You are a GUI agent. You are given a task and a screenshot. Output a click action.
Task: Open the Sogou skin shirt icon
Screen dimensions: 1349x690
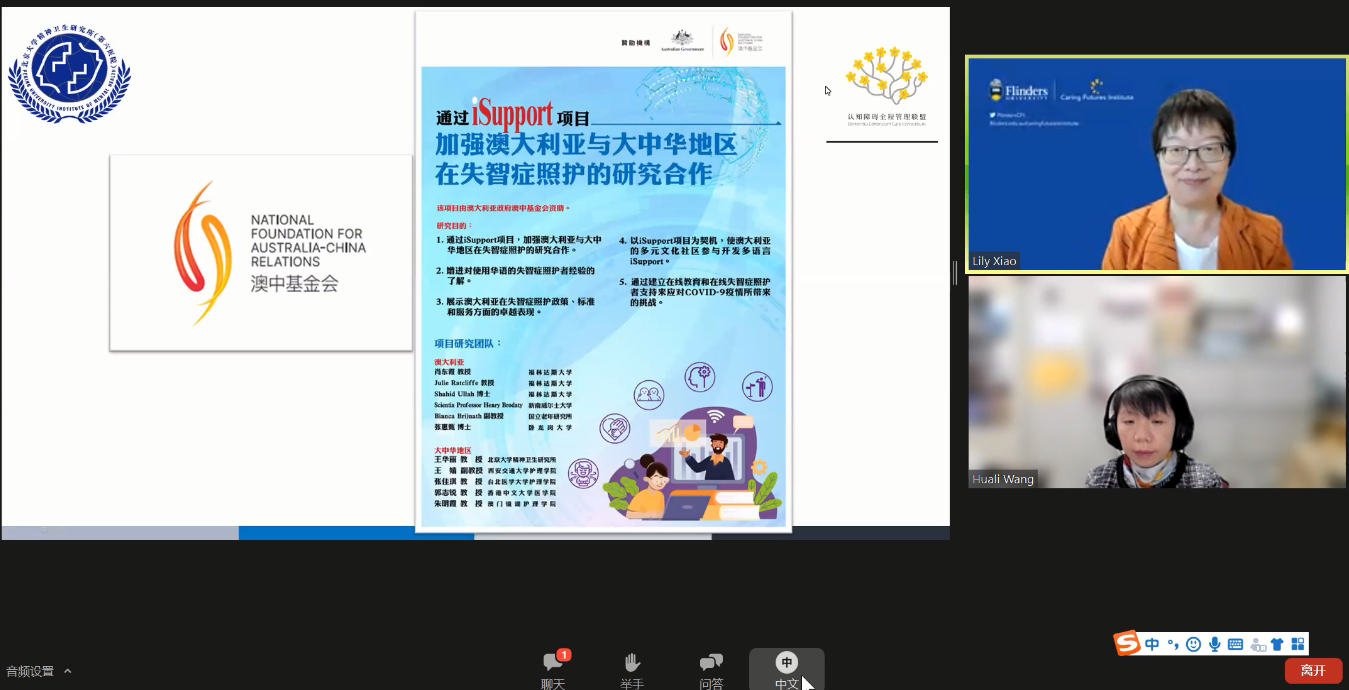pos(1277,644)
